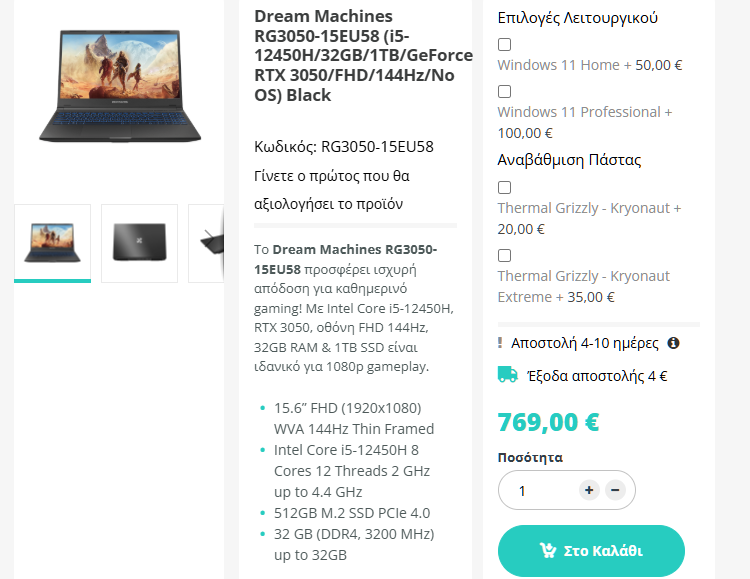750x579 pixels.
Task: Click the Windows 11 Home label text
Action: point(558,65)
